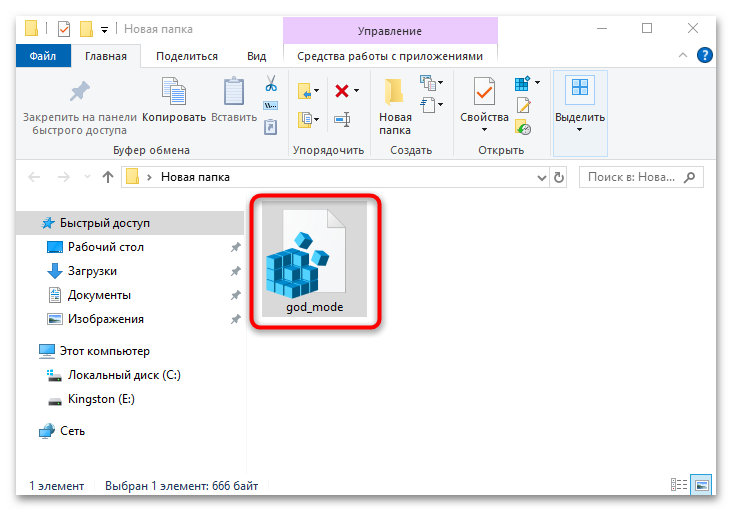Open recent locations dropdown arrow
The width and height of the screenshot is (732, 511).
(87, 177)
